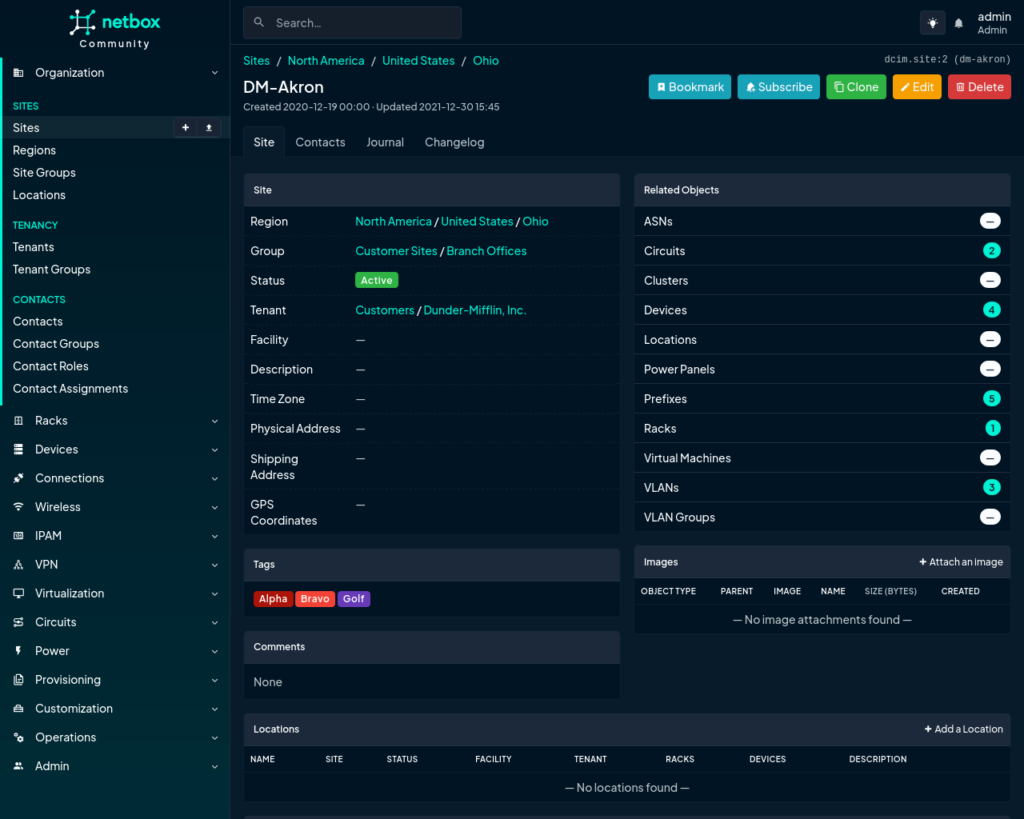
Task: Switch to the Journal tab
Action: pyautogui.click(x=385, y=142)
